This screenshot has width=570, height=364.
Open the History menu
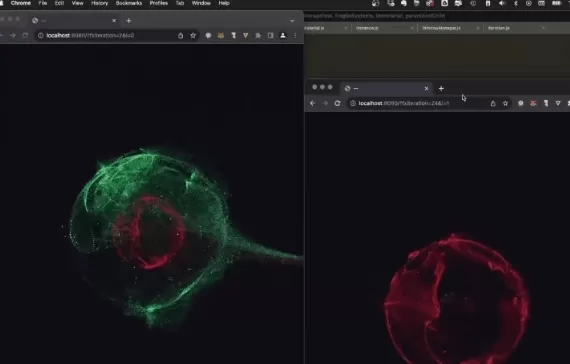pyautogui.click(x=100, y=3)
